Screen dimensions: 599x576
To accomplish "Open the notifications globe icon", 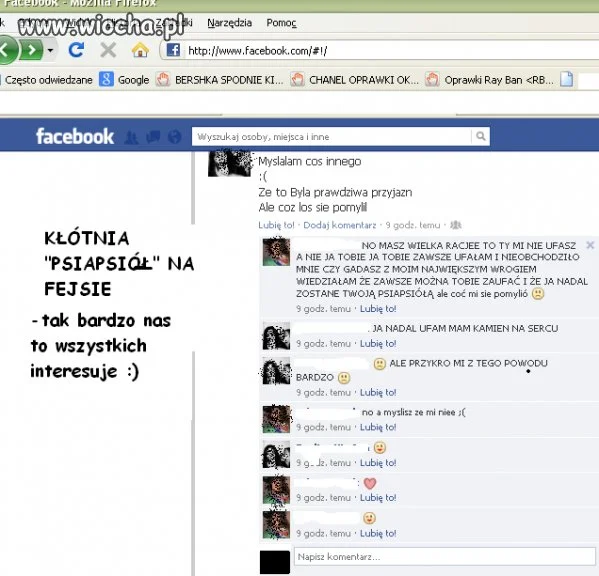I will (175, 137).
